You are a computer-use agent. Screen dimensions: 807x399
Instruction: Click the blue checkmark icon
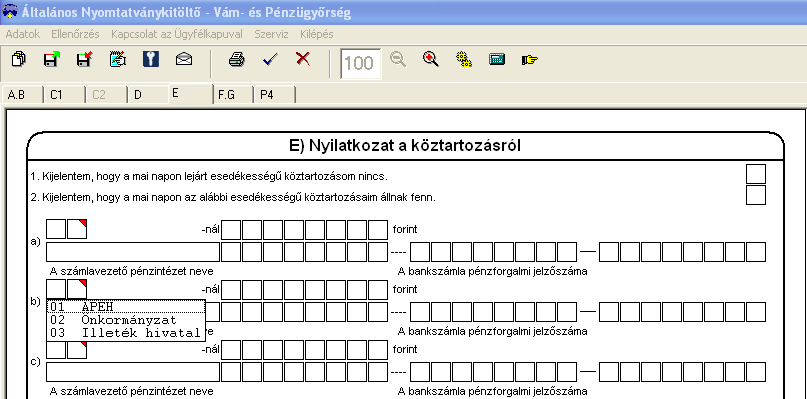coord(270,59)
